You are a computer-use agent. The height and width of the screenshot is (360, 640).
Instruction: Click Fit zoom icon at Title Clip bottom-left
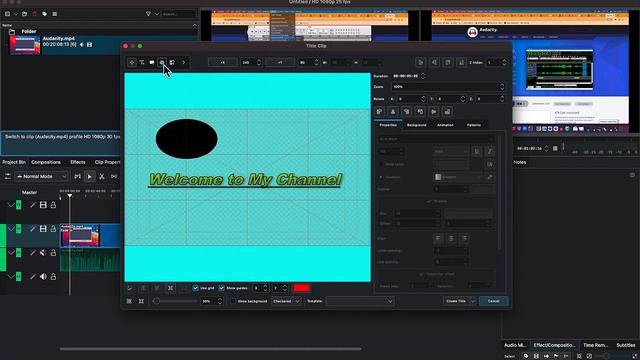tap(129, 301)
